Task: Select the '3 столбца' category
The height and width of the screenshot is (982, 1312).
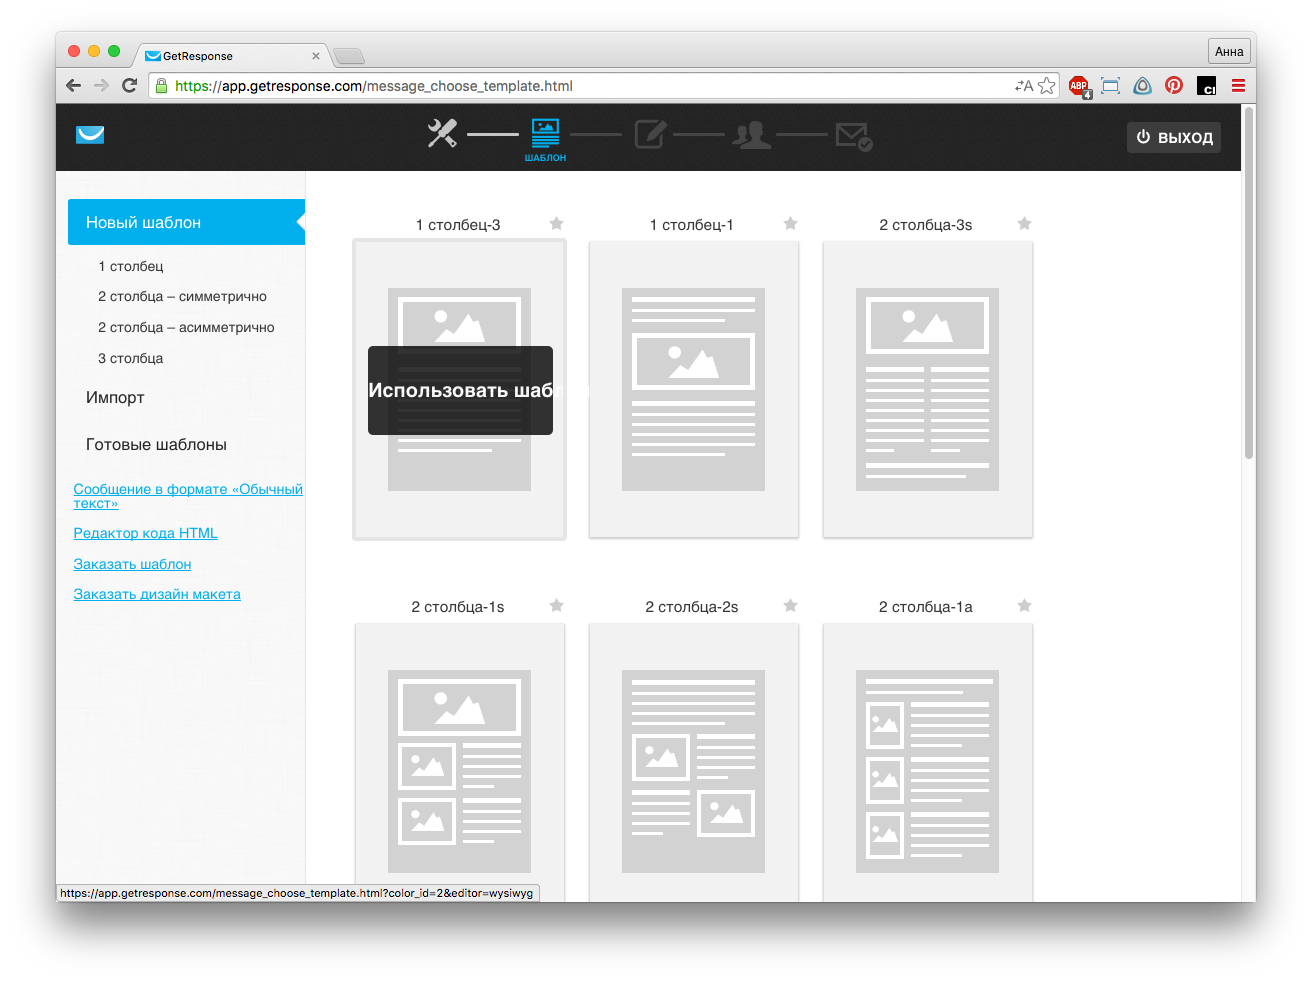Action: tap(130, 359)
